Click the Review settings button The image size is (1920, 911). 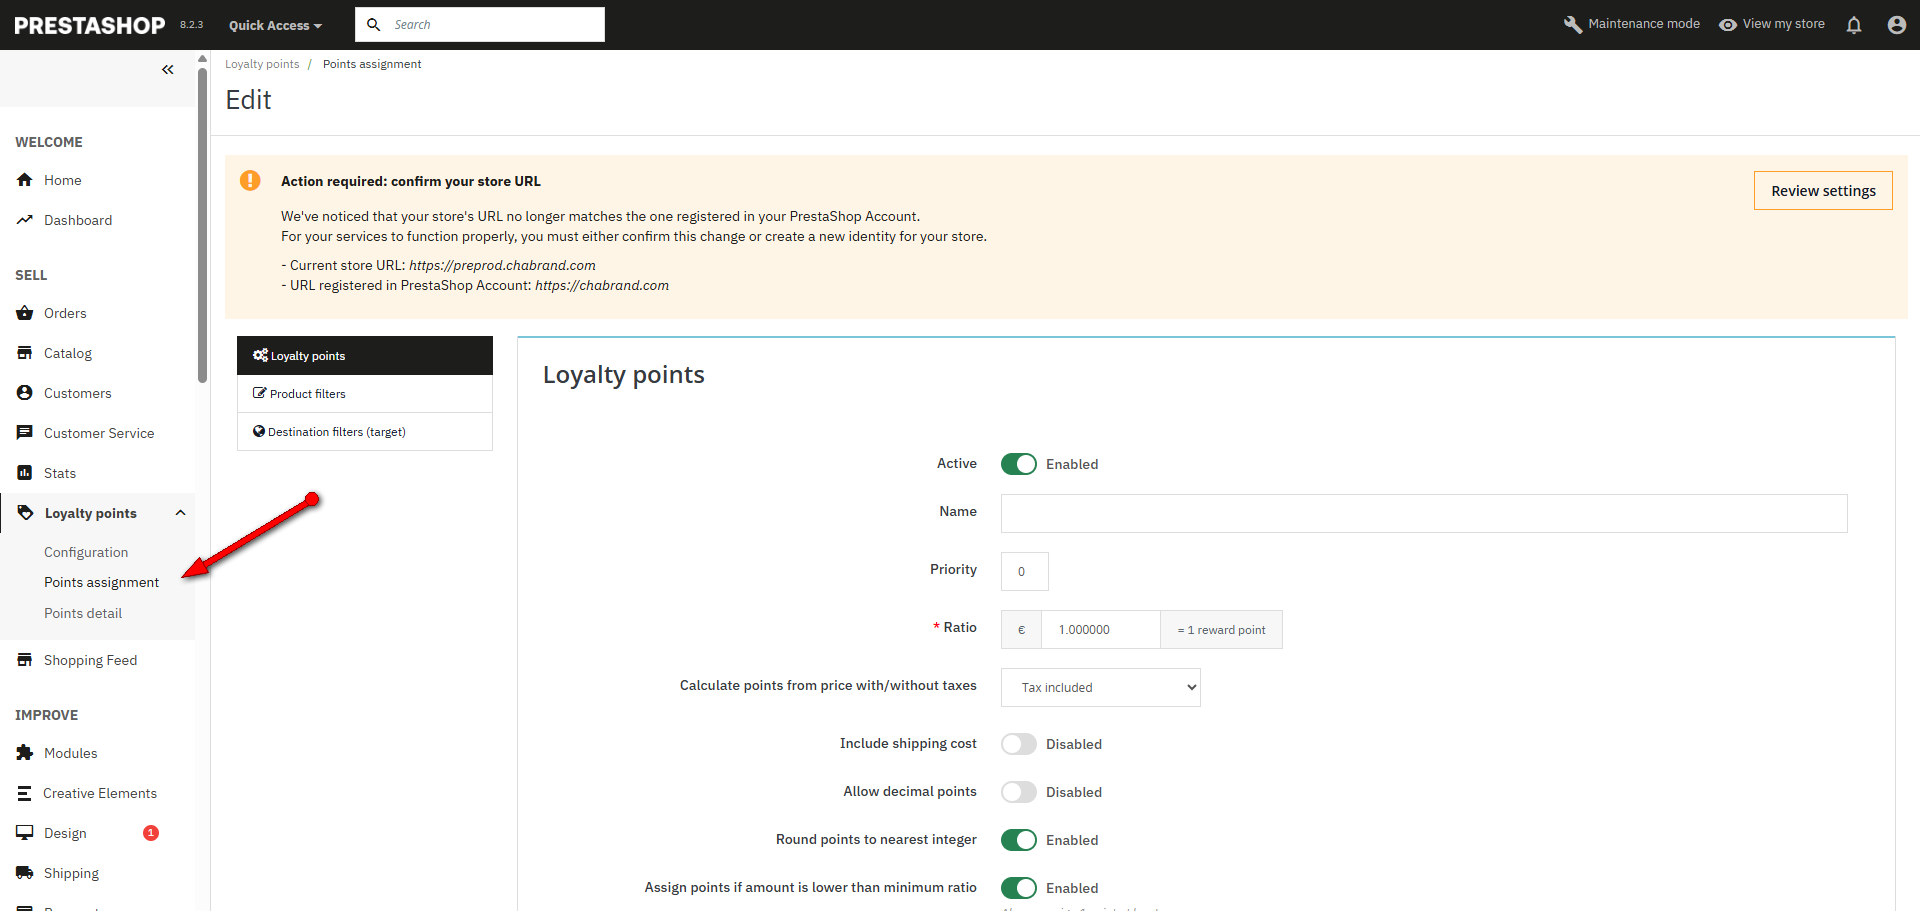(x=1822, y=191)
